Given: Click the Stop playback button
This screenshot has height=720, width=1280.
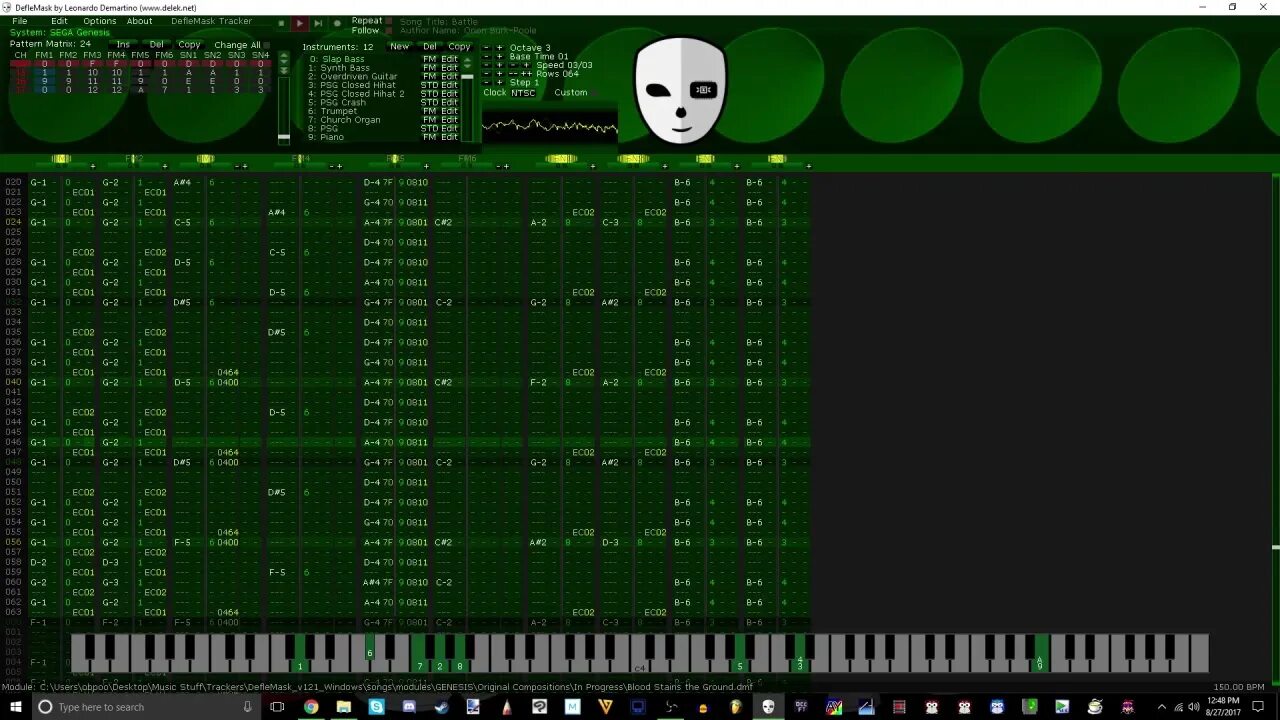Looking at the screenshot, I should click(282, 23).
